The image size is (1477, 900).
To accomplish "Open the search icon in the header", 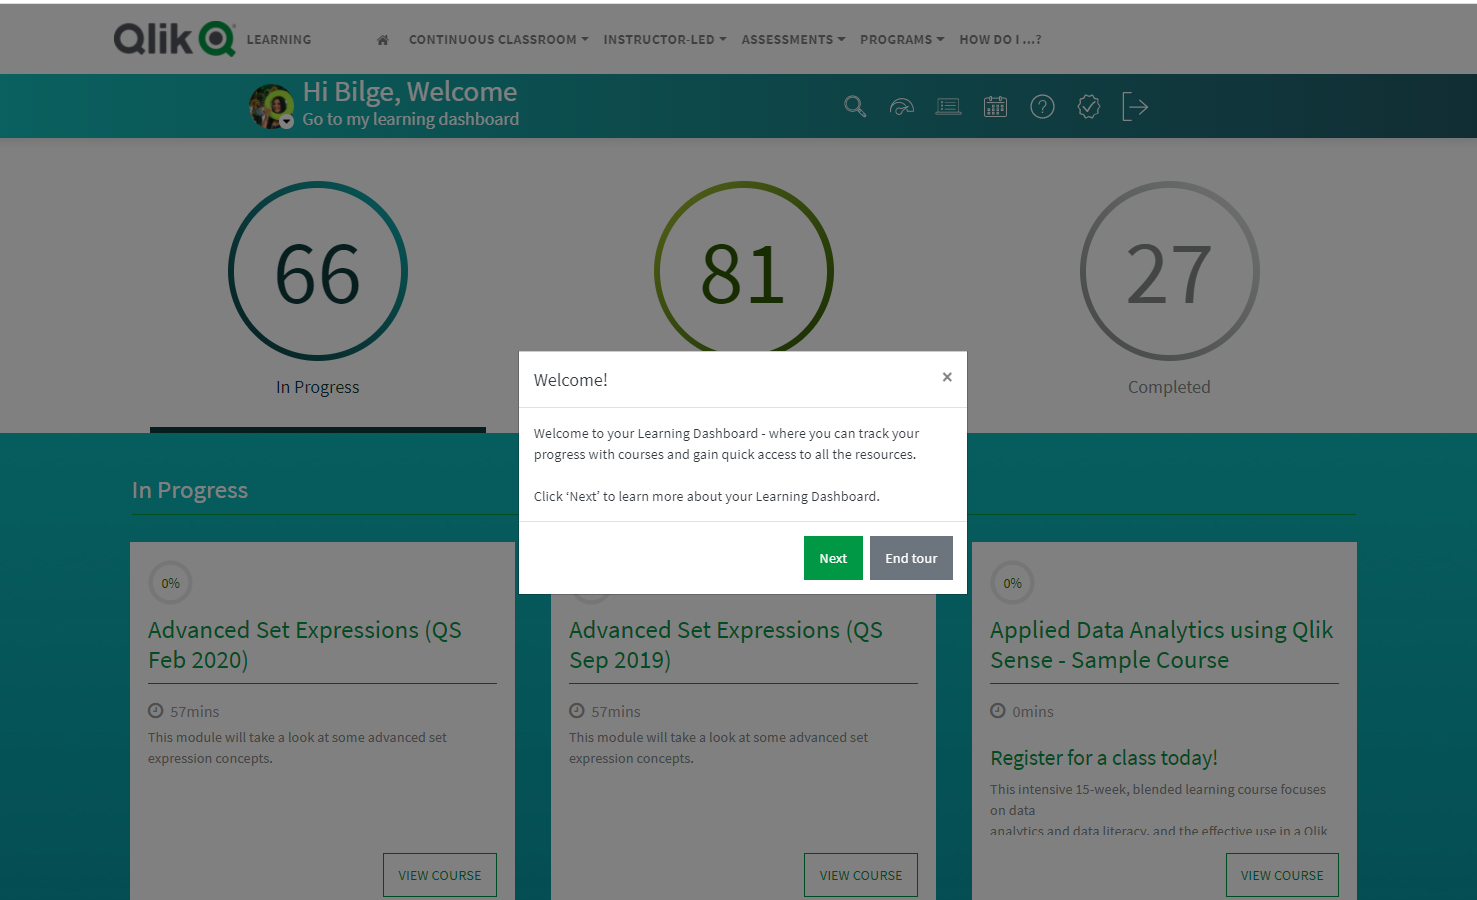I will click(855, 106).
